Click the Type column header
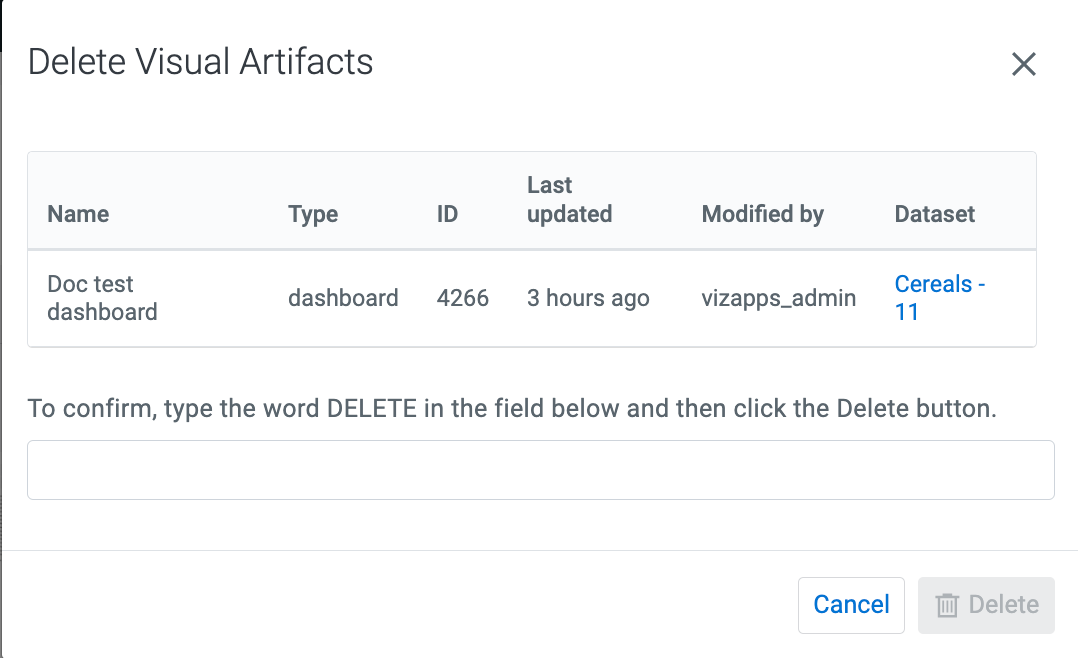This screenshot has height=658, width=1078. point(313,214)
